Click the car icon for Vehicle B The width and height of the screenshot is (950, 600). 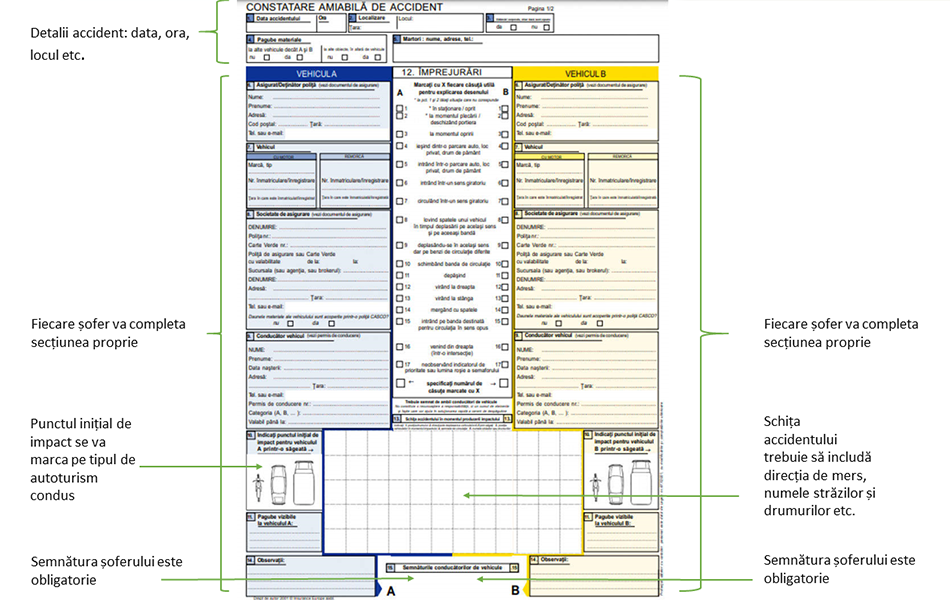click(616, 485)
